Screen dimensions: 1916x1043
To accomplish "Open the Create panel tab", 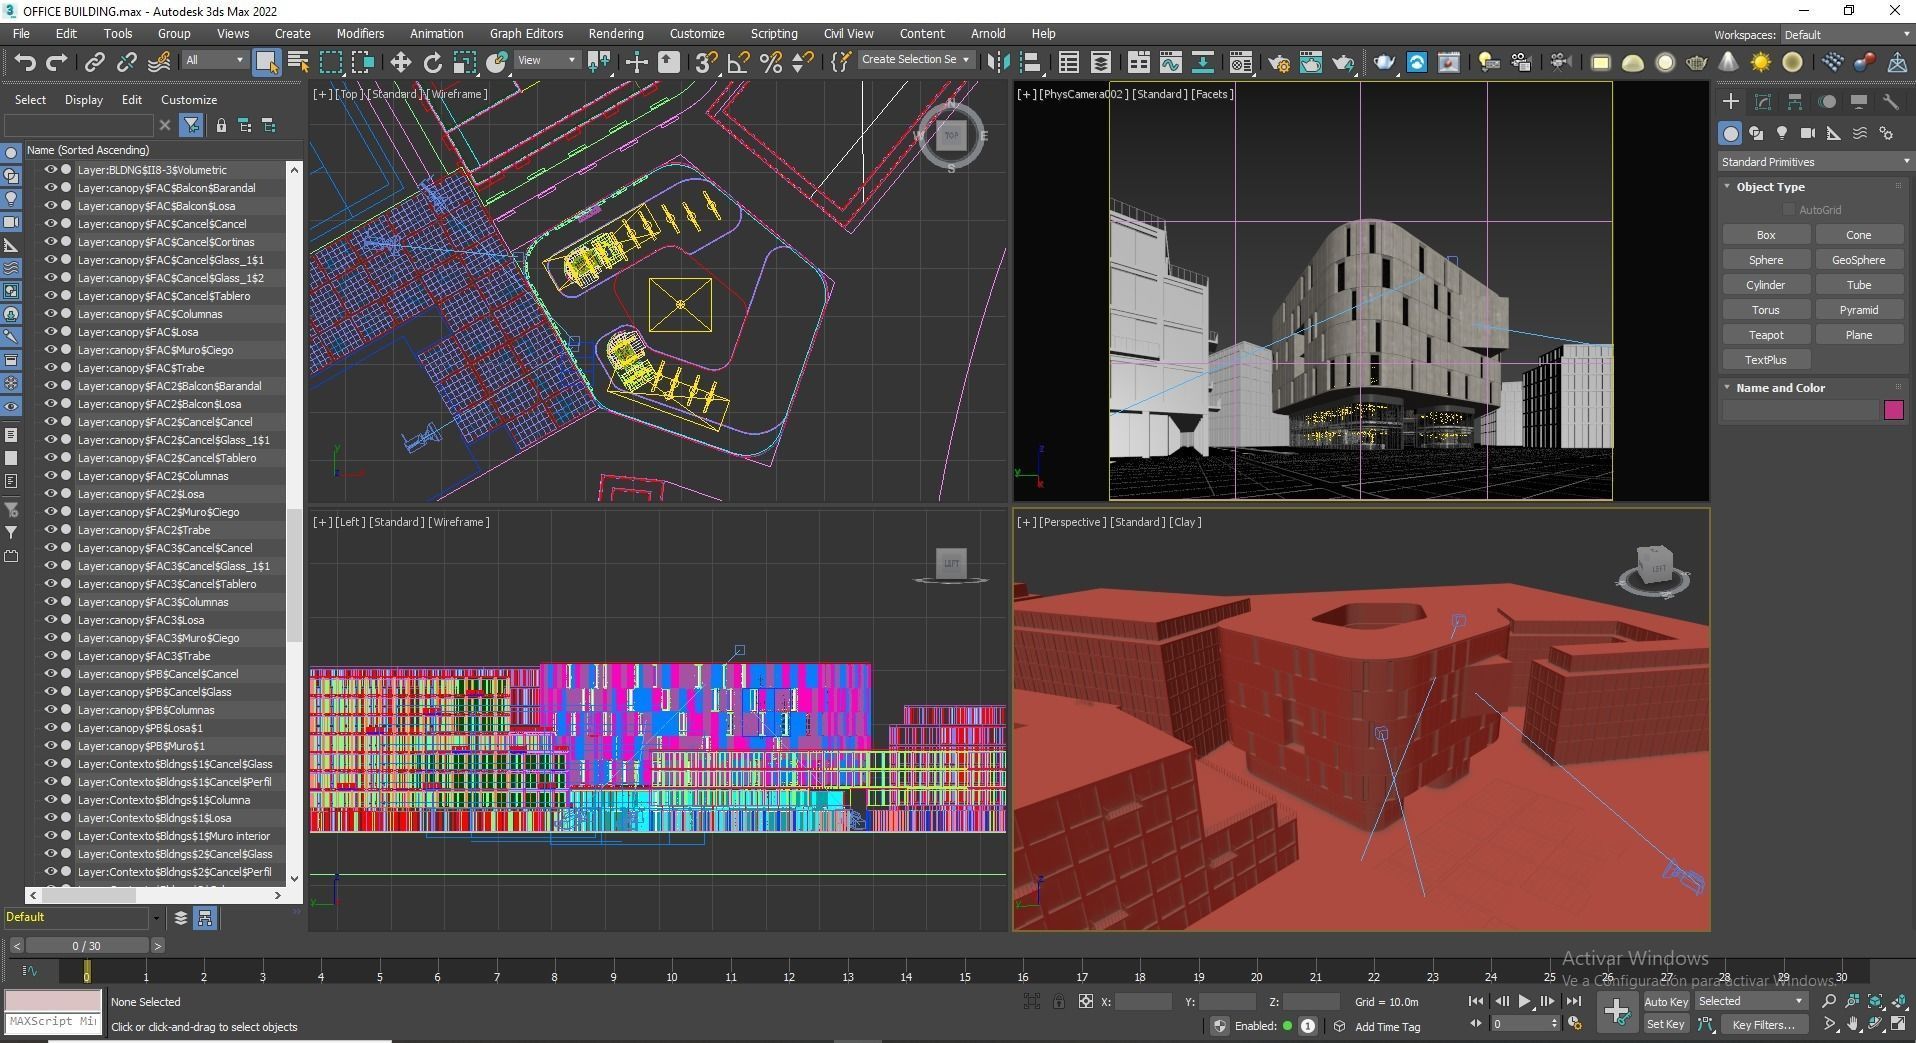I will click(1731, 102).
